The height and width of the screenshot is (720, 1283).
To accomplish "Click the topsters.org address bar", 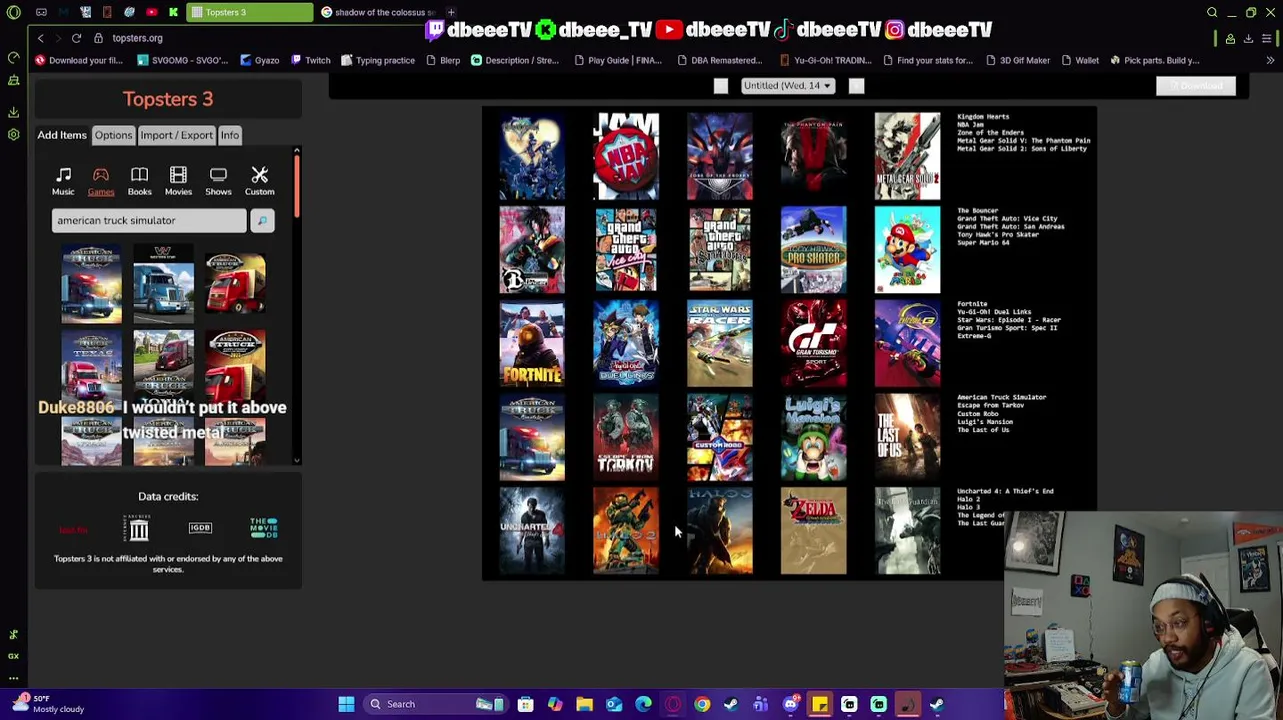I will [x=137, y=38].
